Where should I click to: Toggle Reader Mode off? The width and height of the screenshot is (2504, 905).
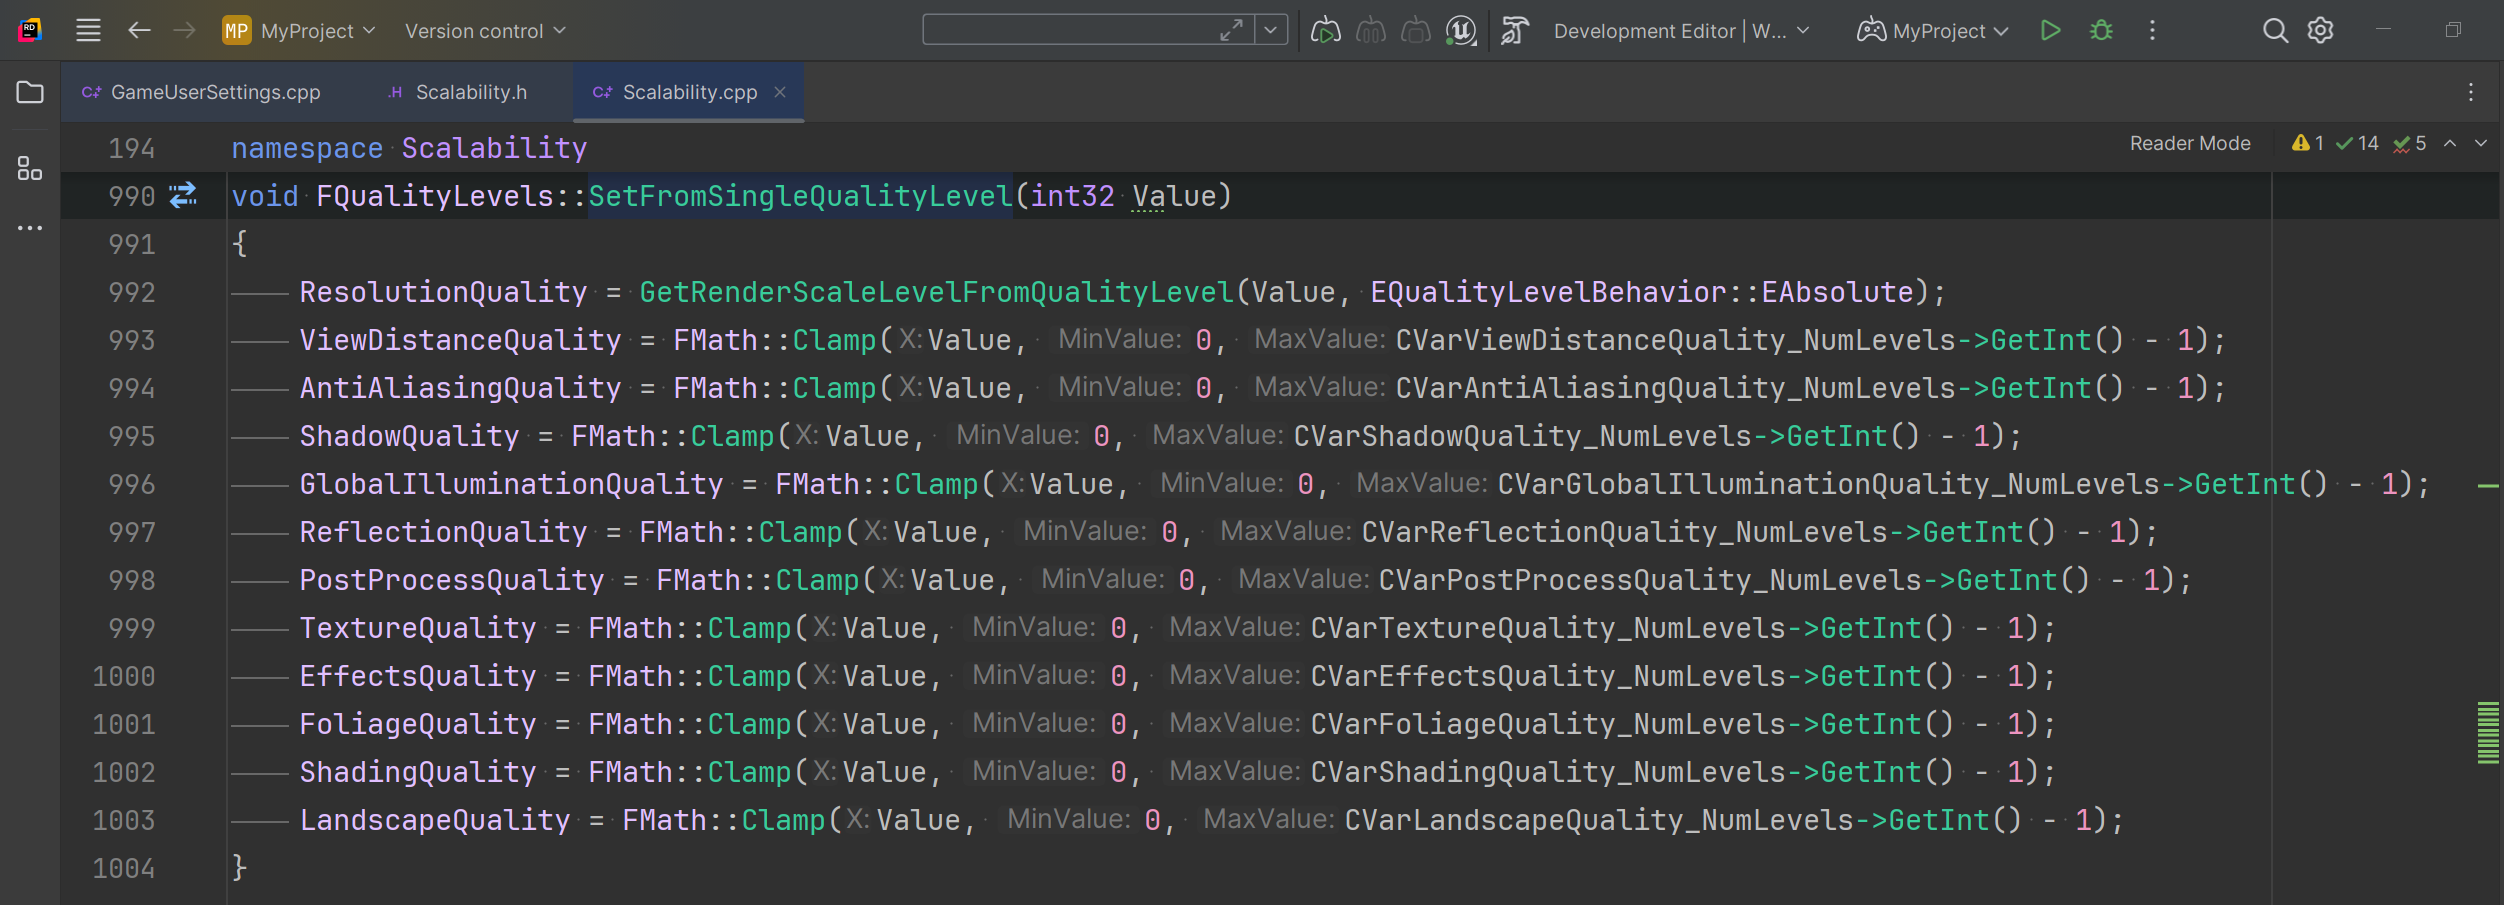coord(2189,142)
